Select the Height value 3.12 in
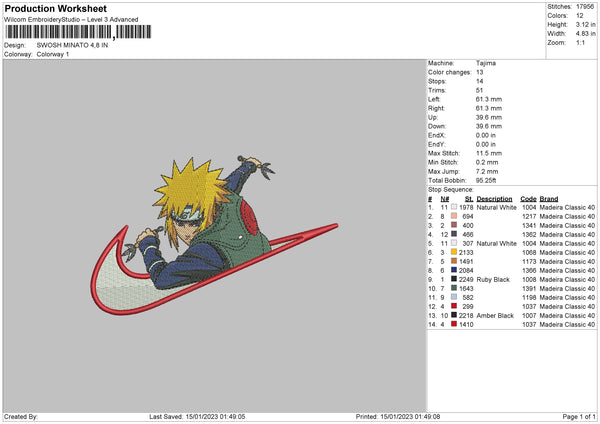The height and width of the screenshot is (424, 600). coord(585,24)
